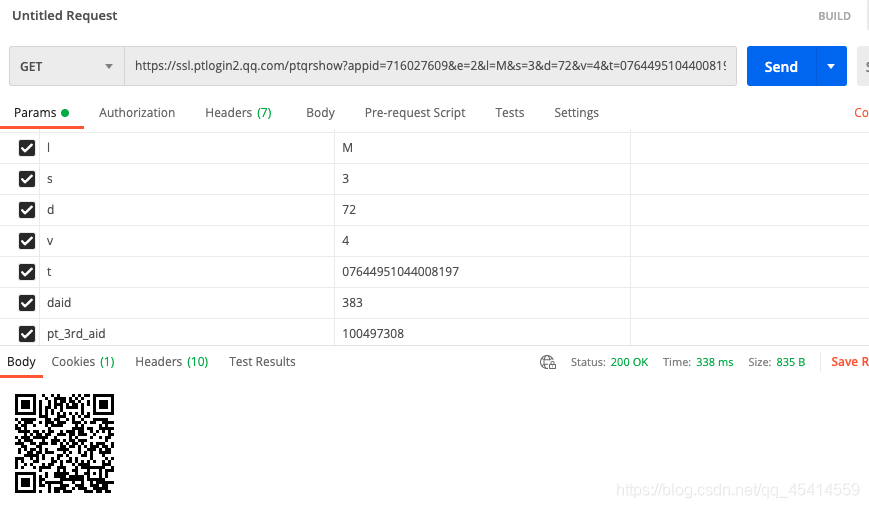
Task: Click the key name 'pt_3rd_aid'
Action: click(76, 334)
